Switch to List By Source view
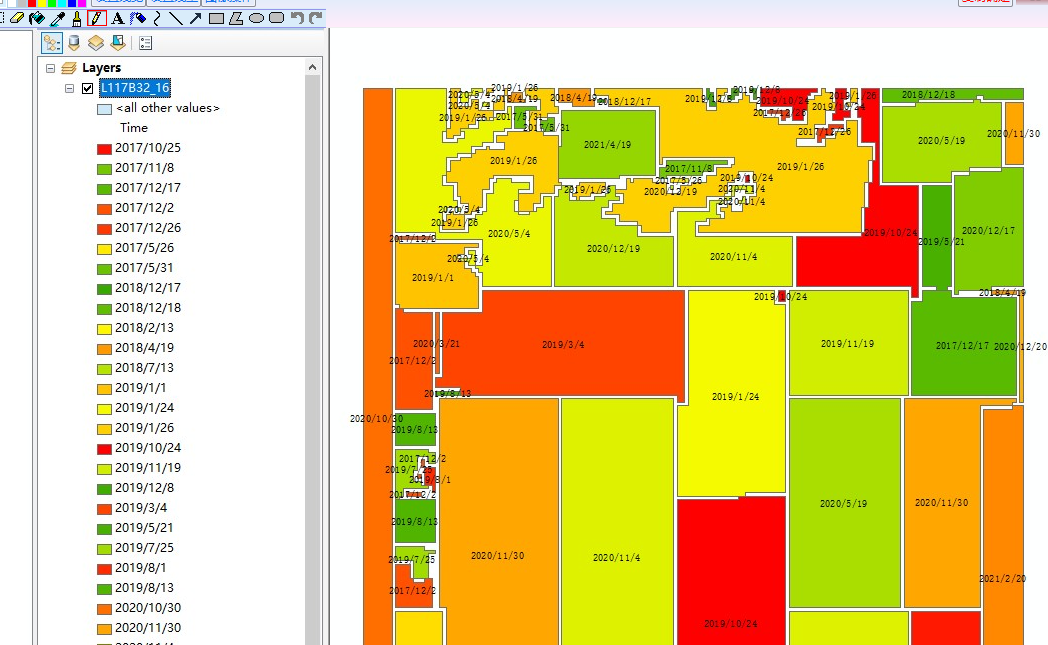Viewport: 1048px width, 645px height. point(74,43)
